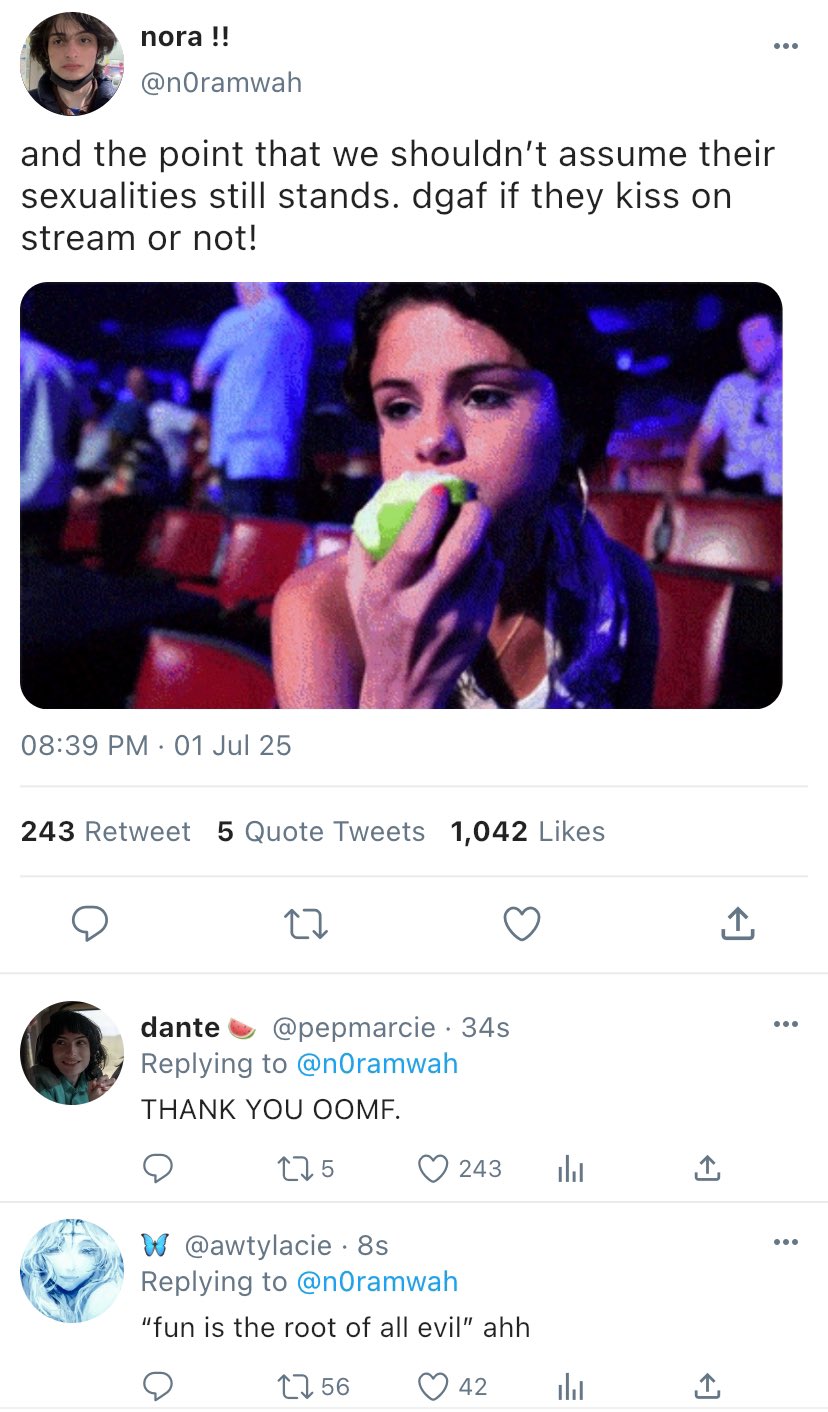Open the 5 Quote Tweets list

click(x=320, y=832)
